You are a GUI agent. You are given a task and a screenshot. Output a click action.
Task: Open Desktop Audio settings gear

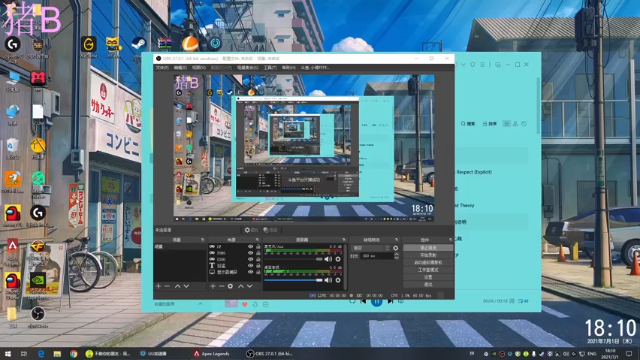tap(338, 280)
